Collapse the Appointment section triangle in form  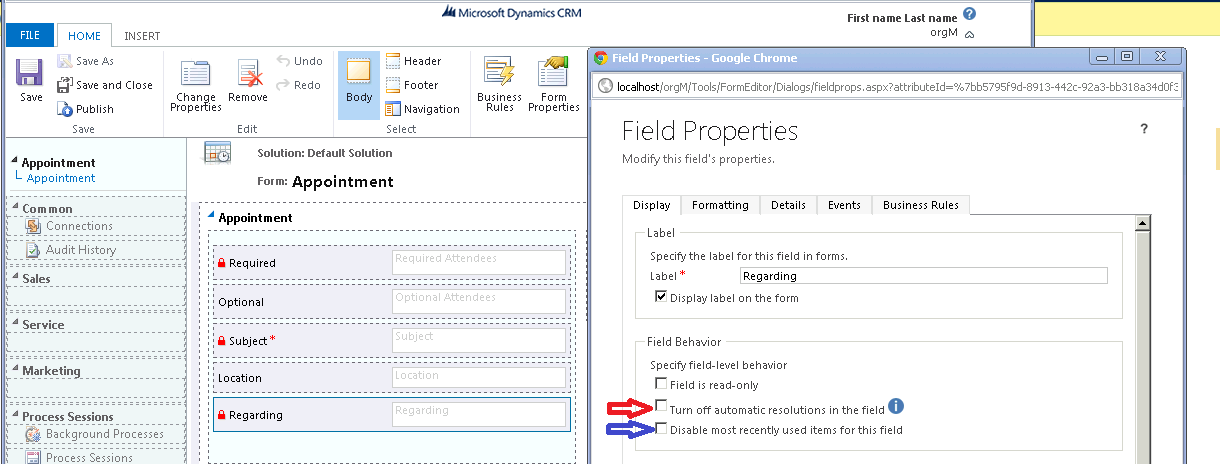(x=211, y=218)
